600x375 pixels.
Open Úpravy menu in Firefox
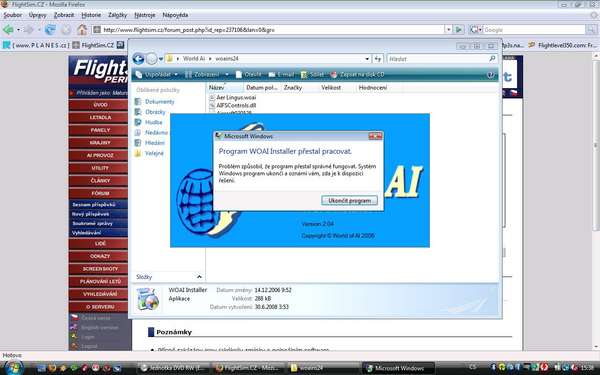[x=38, y=15]
